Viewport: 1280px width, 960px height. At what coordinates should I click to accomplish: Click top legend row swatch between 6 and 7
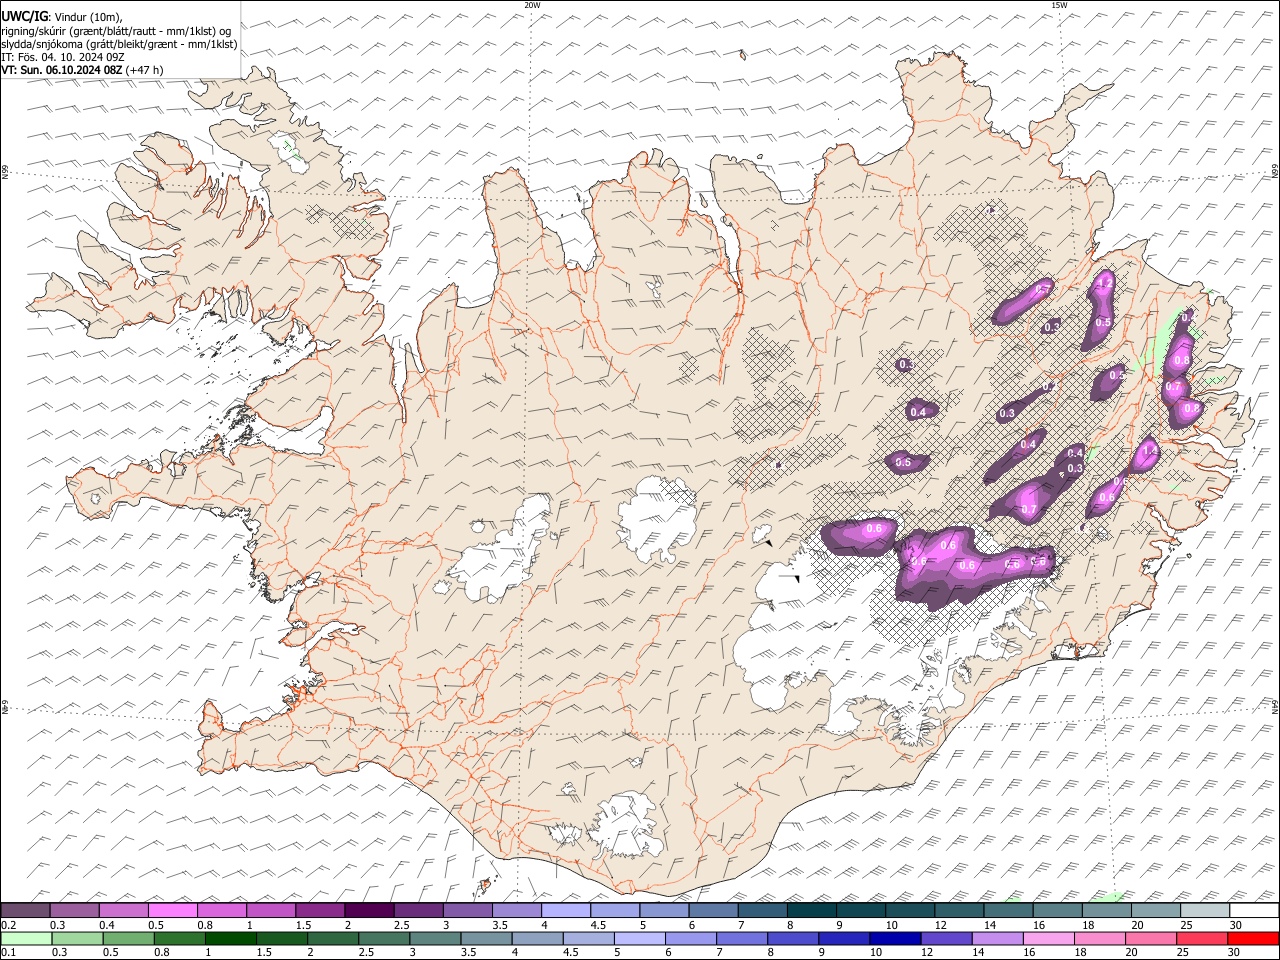712,910
